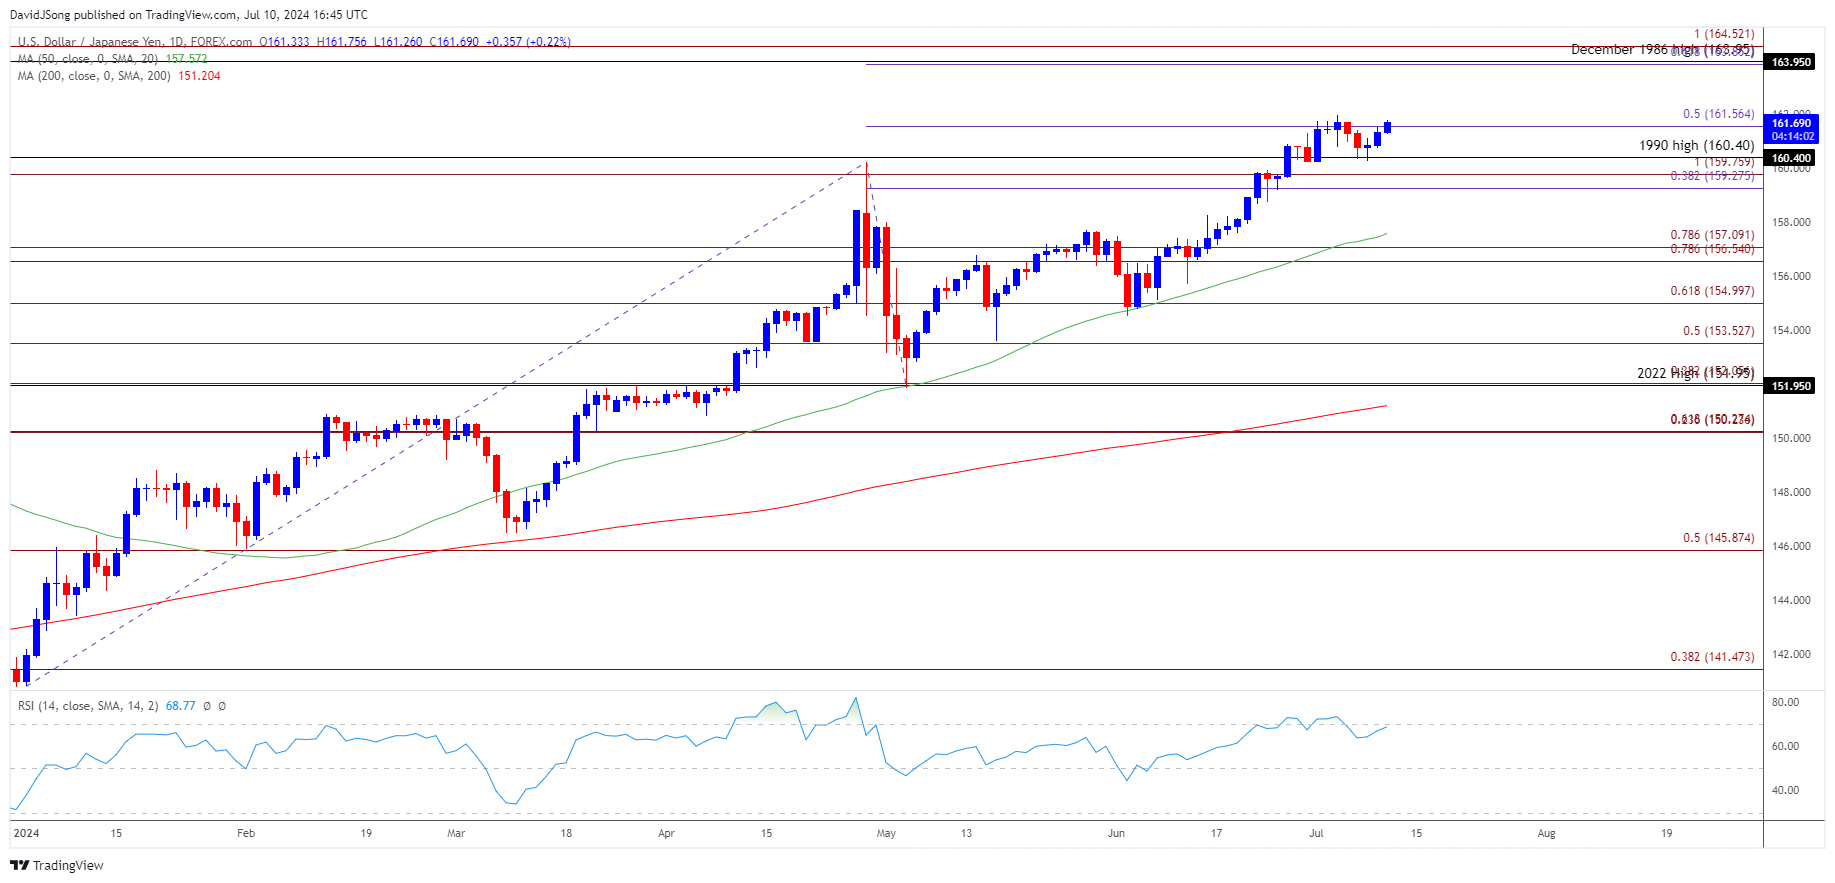The height and width of the screenshot is (883, 1835).
Task: Click the 2024 date axis label
Action: tap(26, 833)
